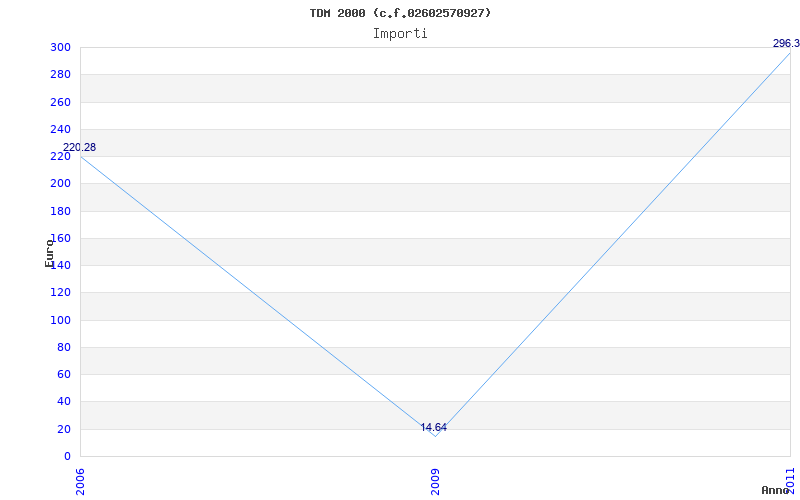This screenshot has height=500, width=800.
Task: Click the 180 y-axis tick label
Action: pyautogui.click(x=60, y=211)
